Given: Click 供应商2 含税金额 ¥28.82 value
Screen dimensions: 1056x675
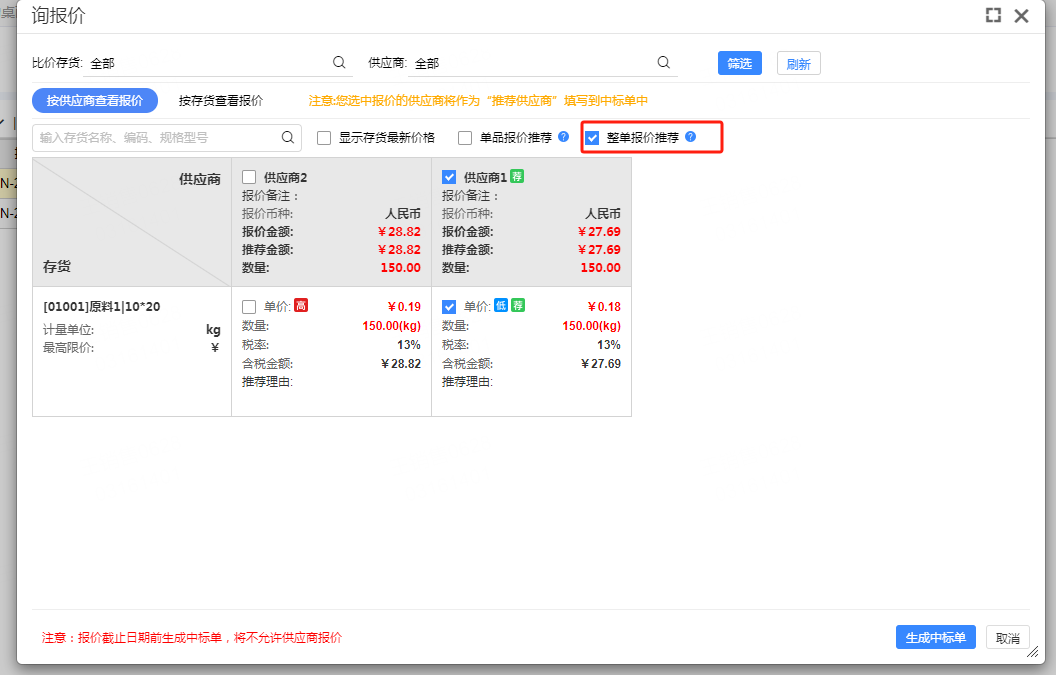Looking at the screenshot, I should tap(401, 364).
